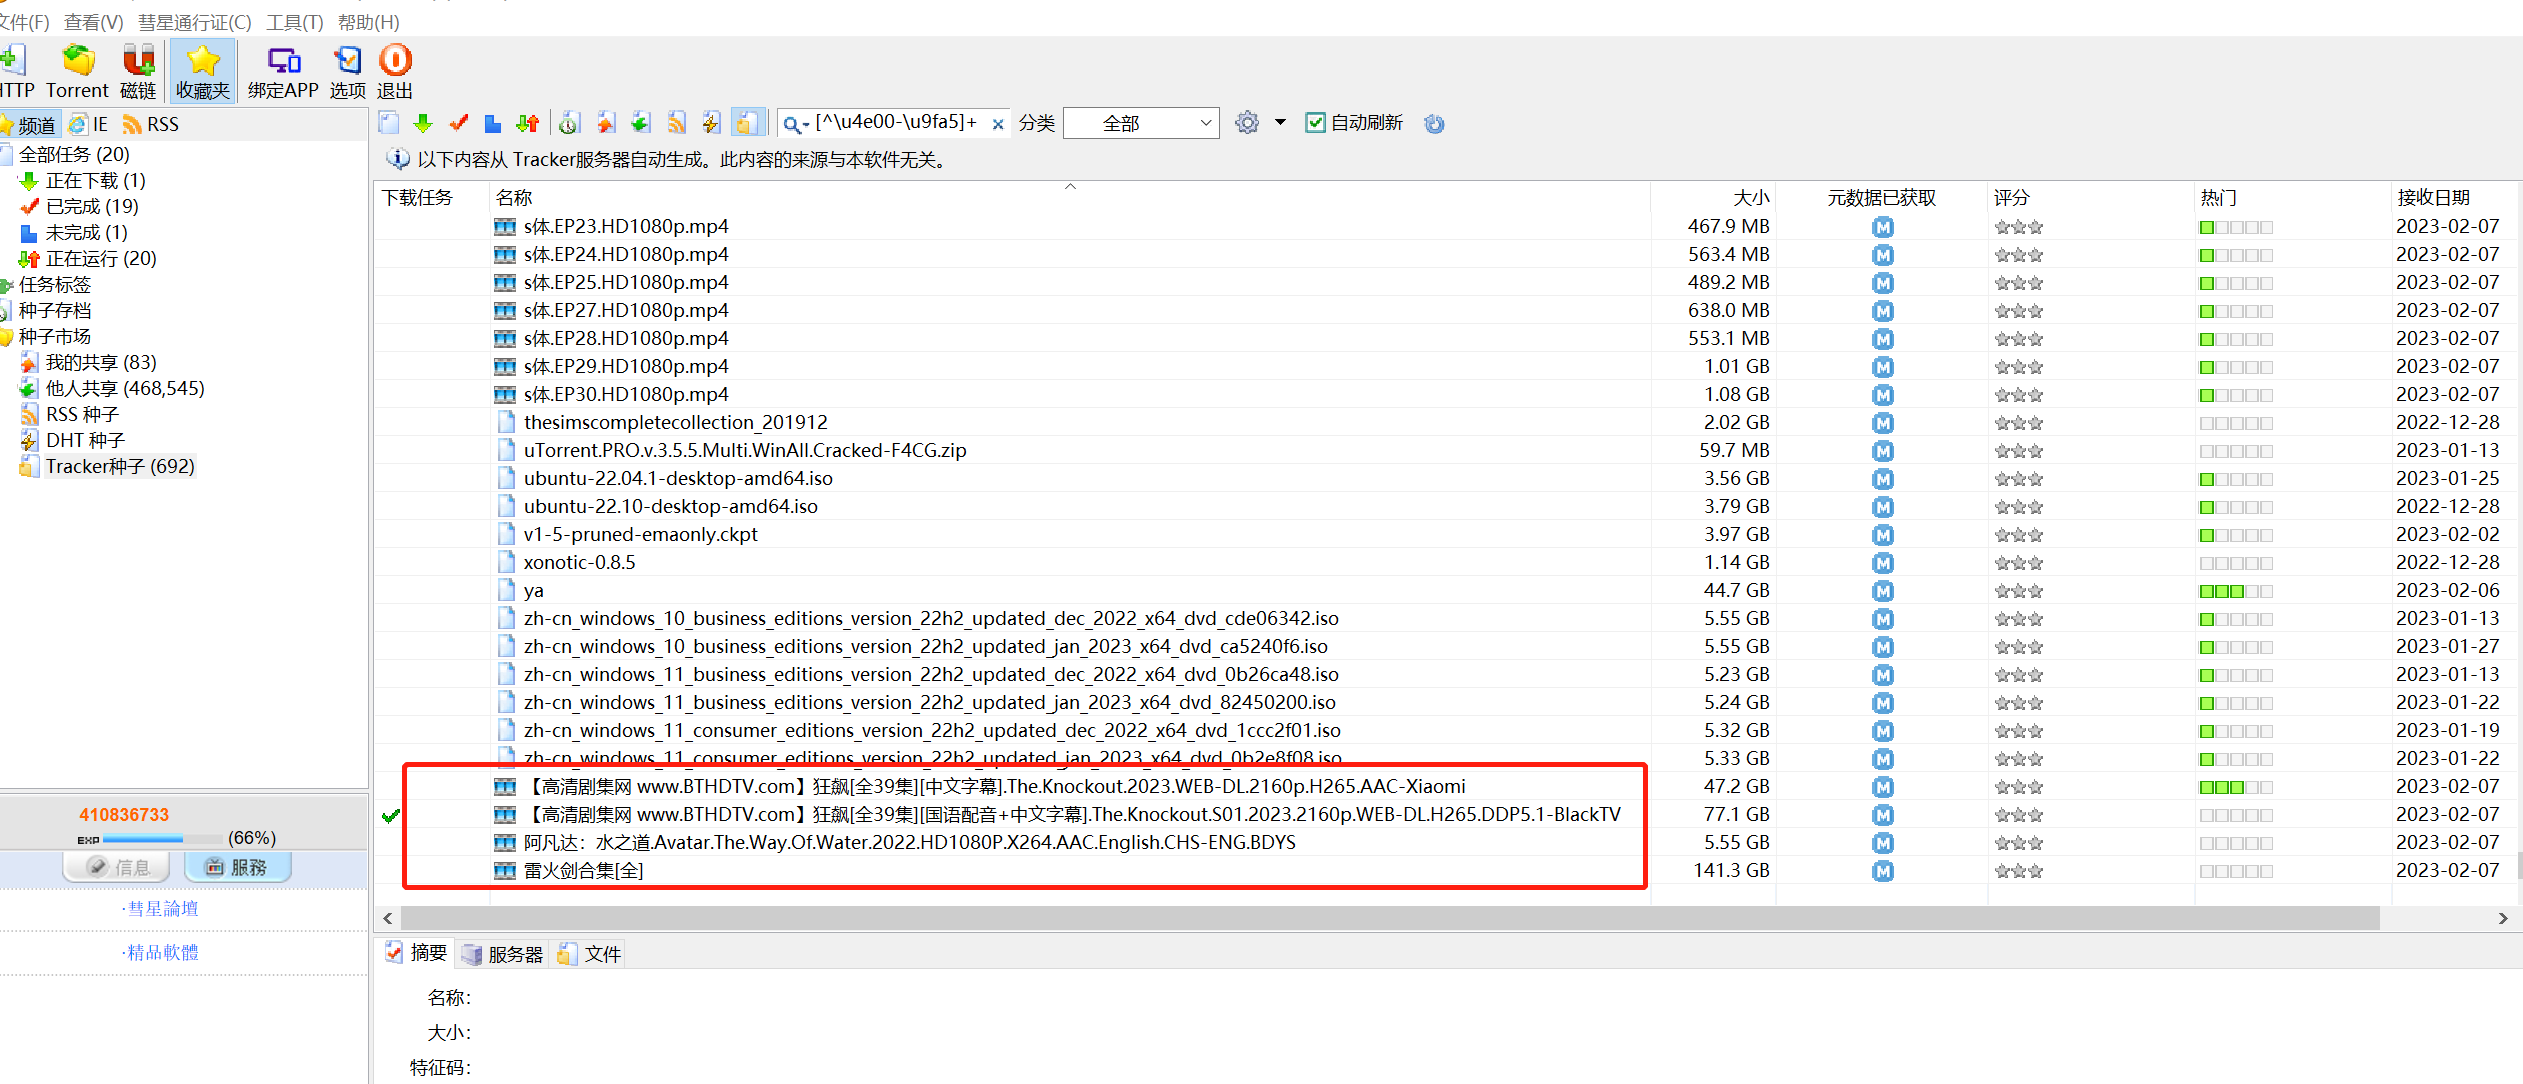Open the 查看(V) menu
Screen dimensions: 2523x1084
(93, 22)
